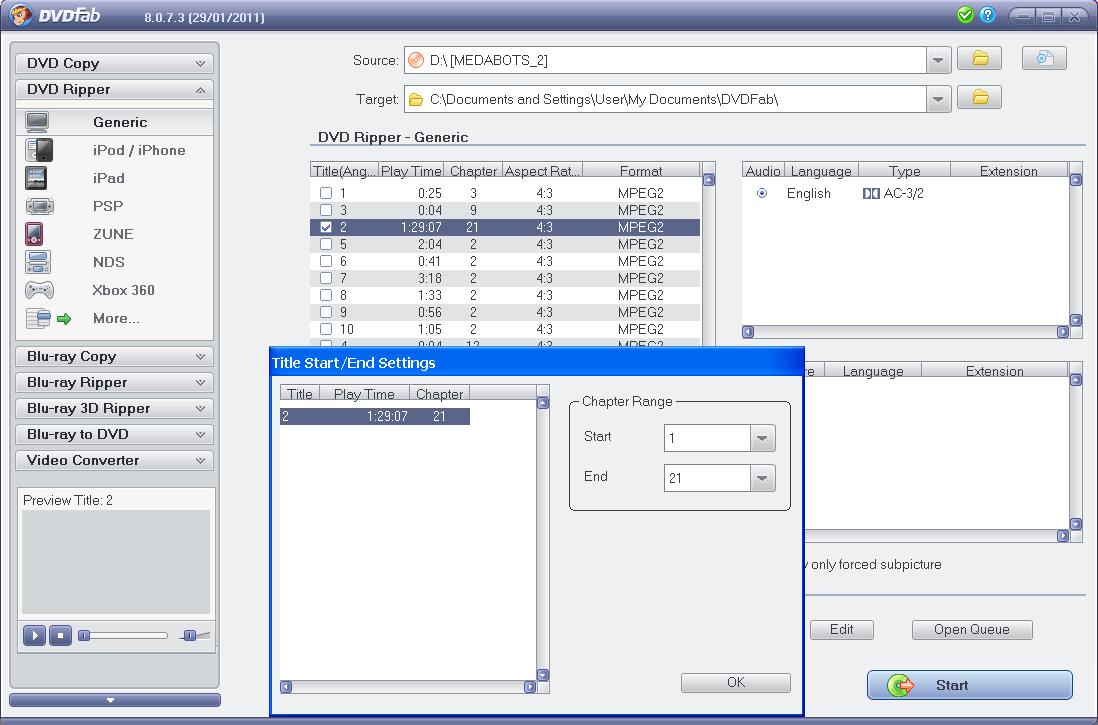Image resolution: width=1098 pixels, height=725 pixels.
Task: Confirm dialog with OK button
Action: (735, 682)
